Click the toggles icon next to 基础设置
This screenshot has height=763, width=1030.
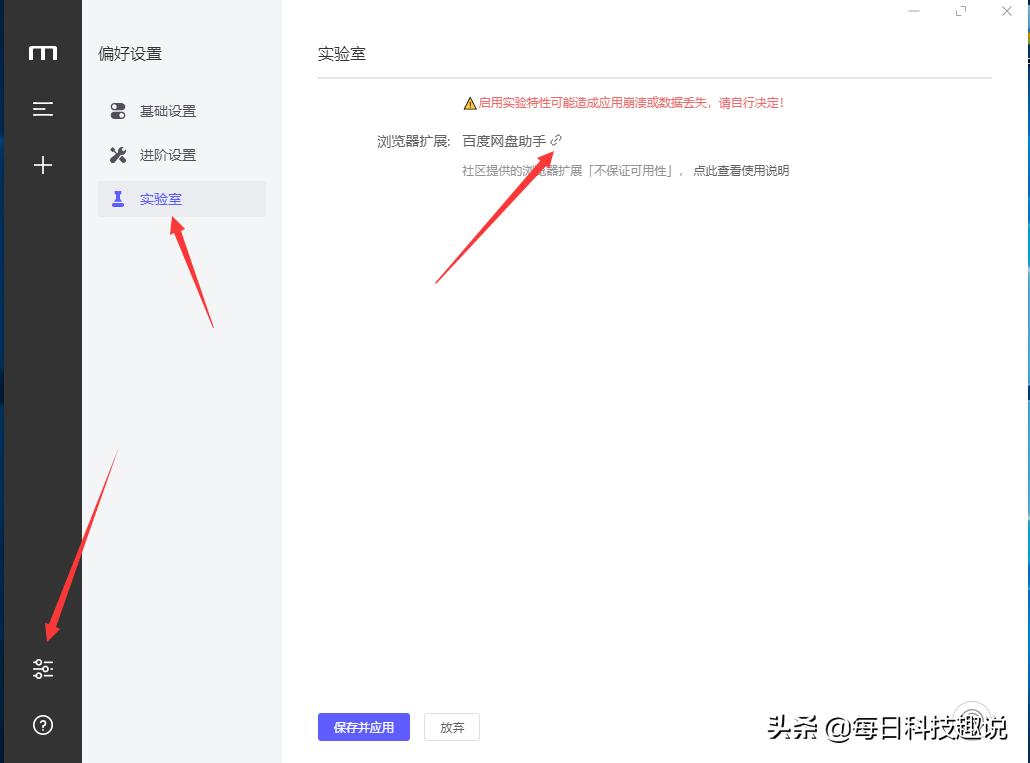[118, 111]
